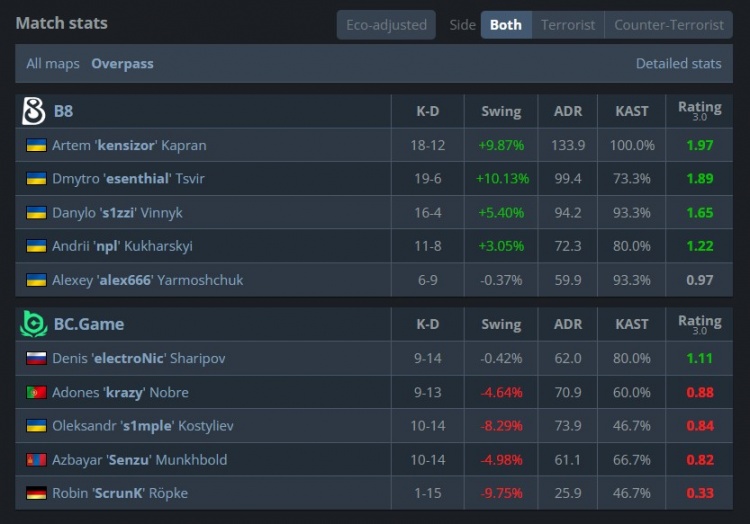Click the KAST column header in B8 table
750x524 pixels.
click(x=631, y=111)
